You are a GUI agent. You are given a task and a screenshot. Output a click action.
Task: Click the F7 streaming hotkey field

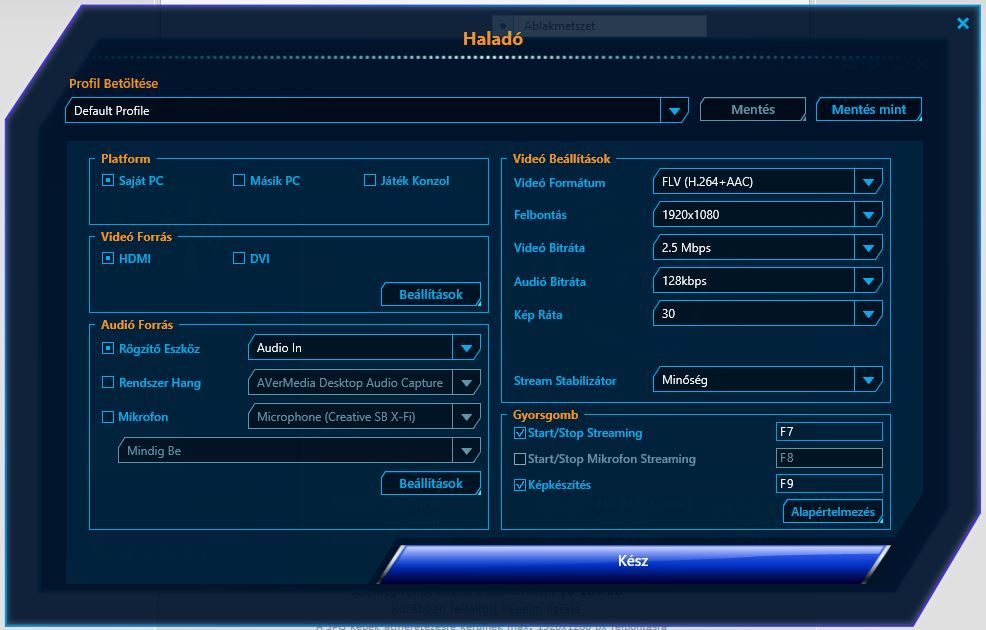pyautogui.click(x=829, y=432)
